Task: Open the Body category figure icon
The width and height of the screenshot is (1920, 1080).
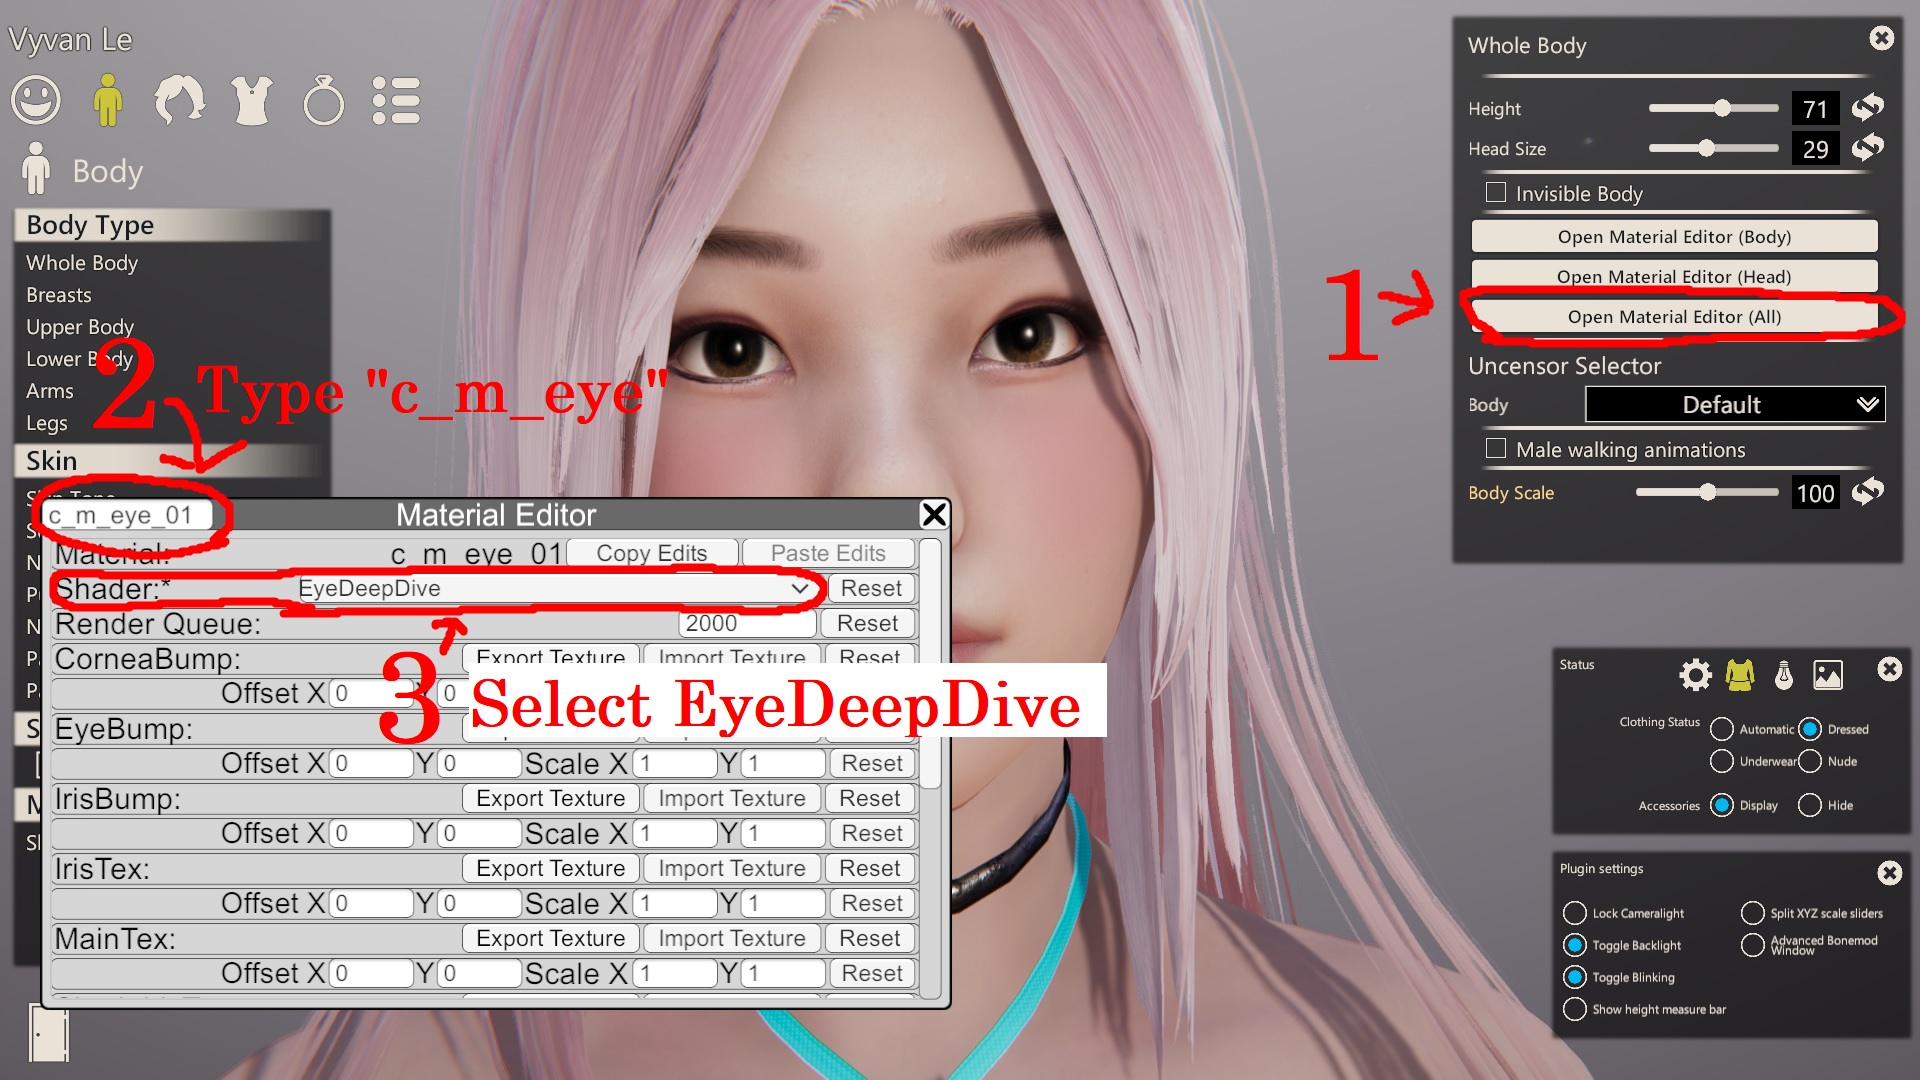Action: pyautogui.click(x=107, y=100)
